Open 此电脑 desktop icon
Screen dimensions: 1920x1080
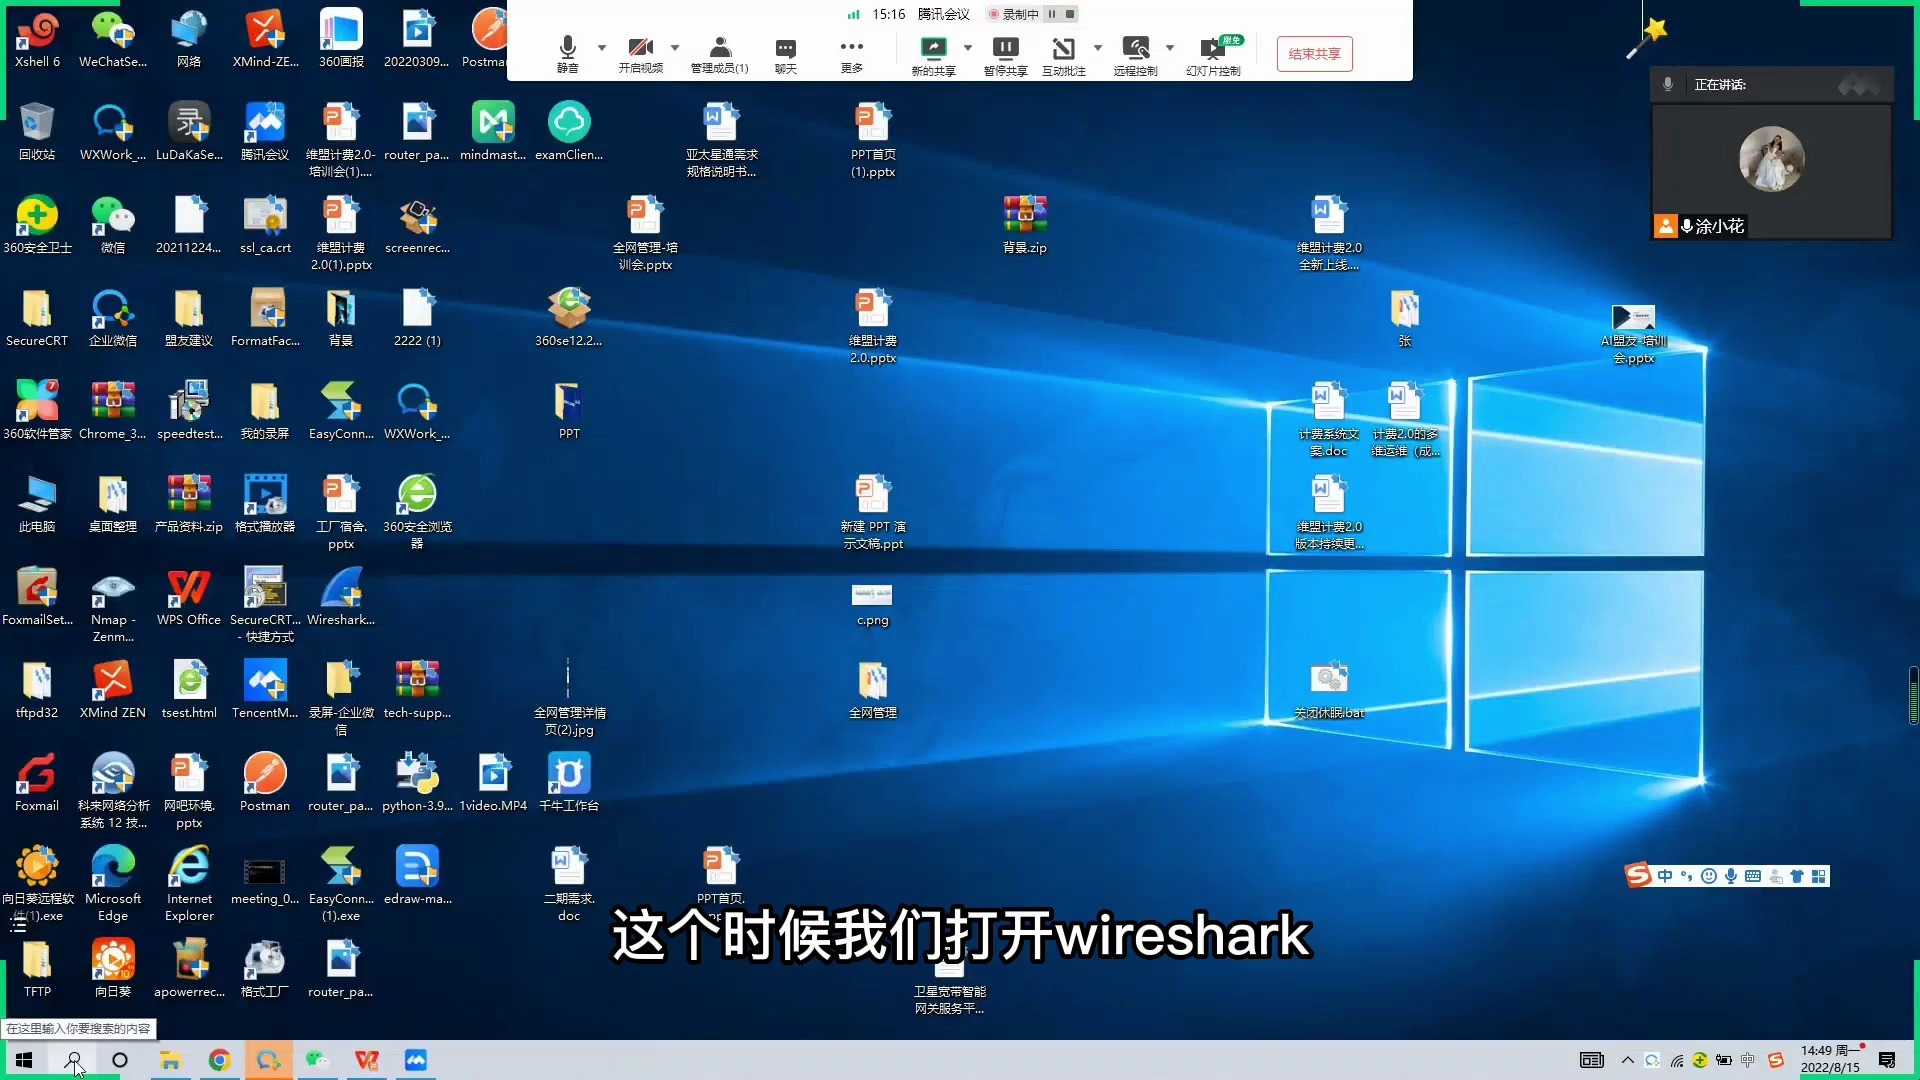pos(37,503)
